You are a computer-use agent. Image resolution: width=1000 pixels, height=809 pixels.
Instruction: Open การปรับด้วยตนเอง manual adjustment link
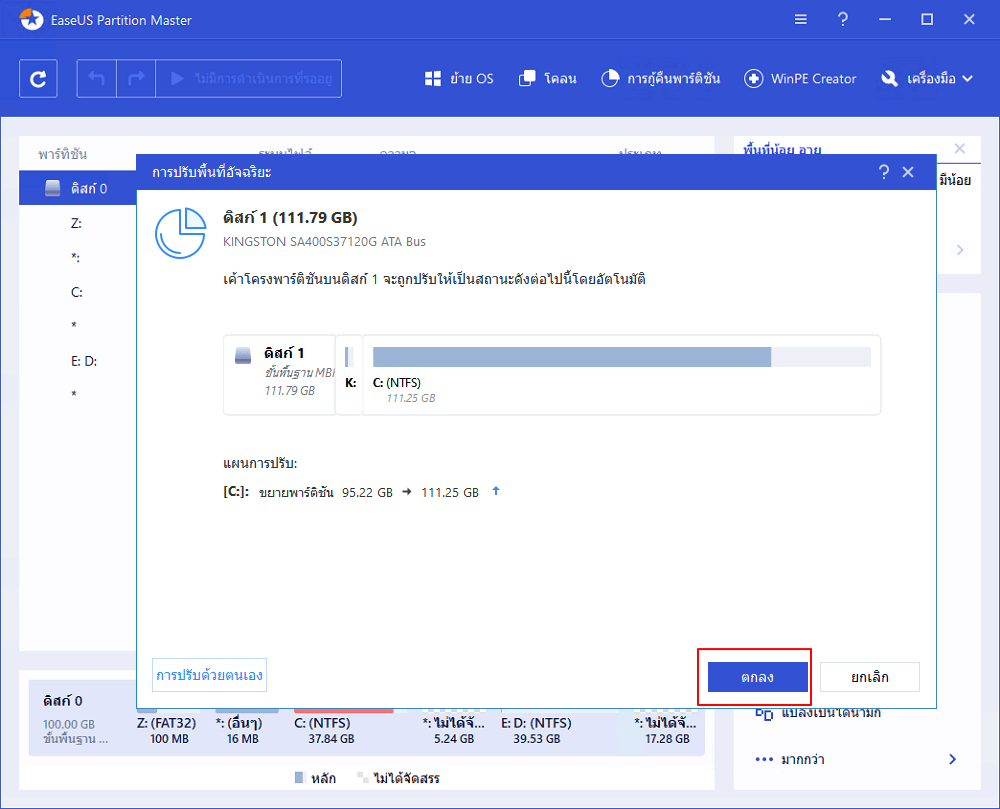click(210, 675)
